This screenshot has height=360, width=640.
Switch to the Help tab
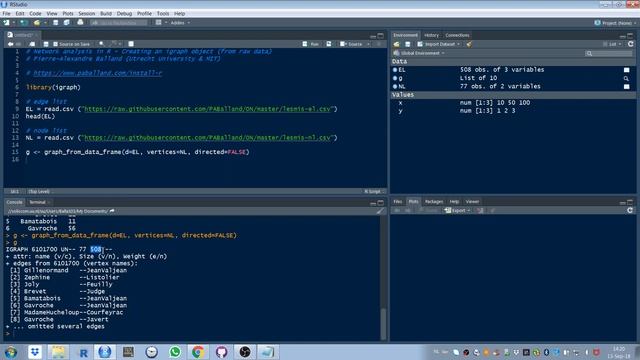point(454,202)
